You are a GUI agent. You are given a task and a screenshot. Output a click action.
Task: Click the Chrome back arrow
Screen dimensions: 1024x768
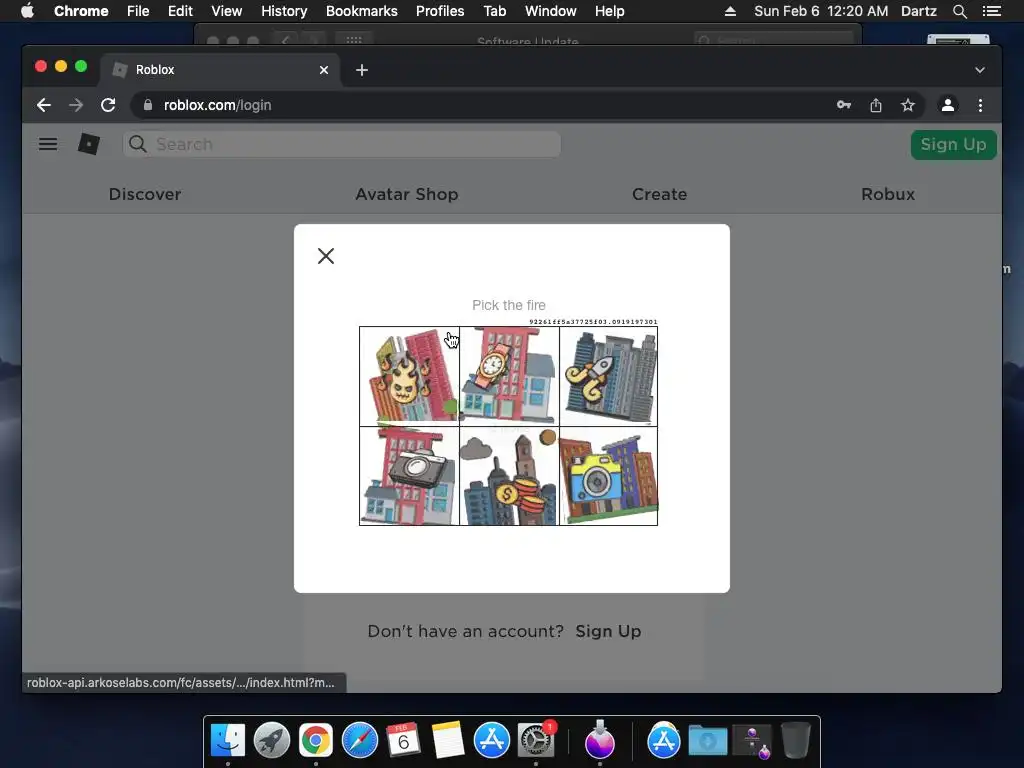[x=44, y=105]
